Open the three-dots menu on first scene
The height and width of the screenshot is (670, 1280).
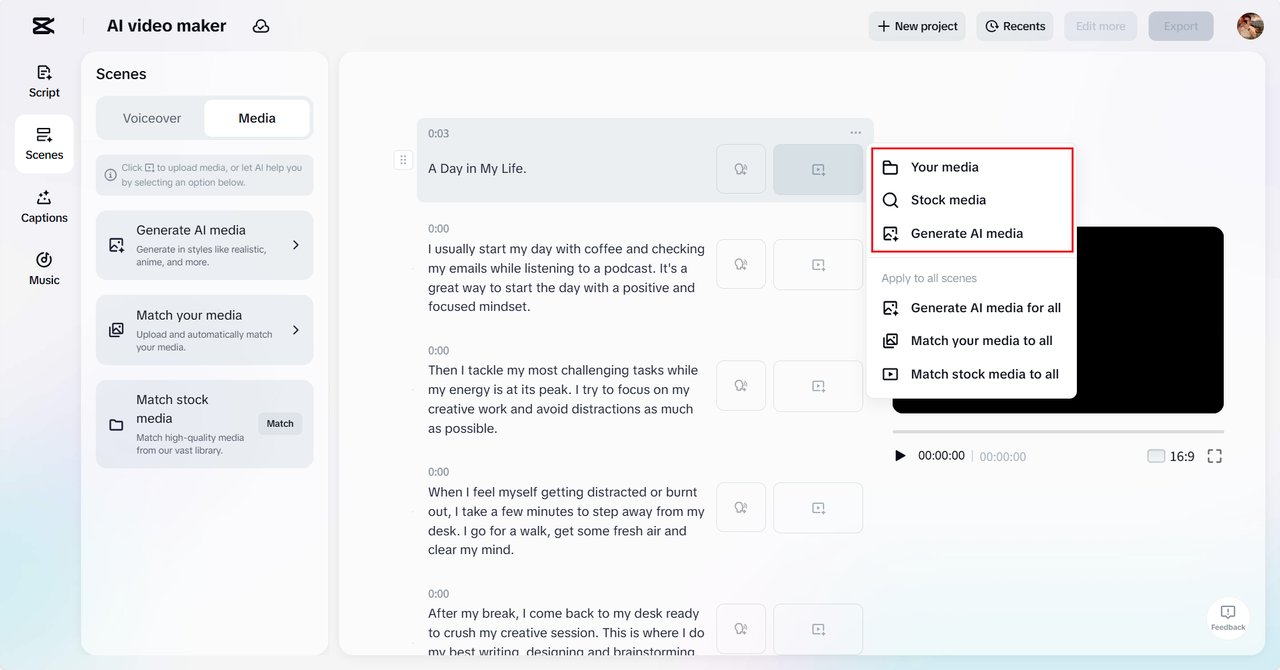(x=855, y=133)
